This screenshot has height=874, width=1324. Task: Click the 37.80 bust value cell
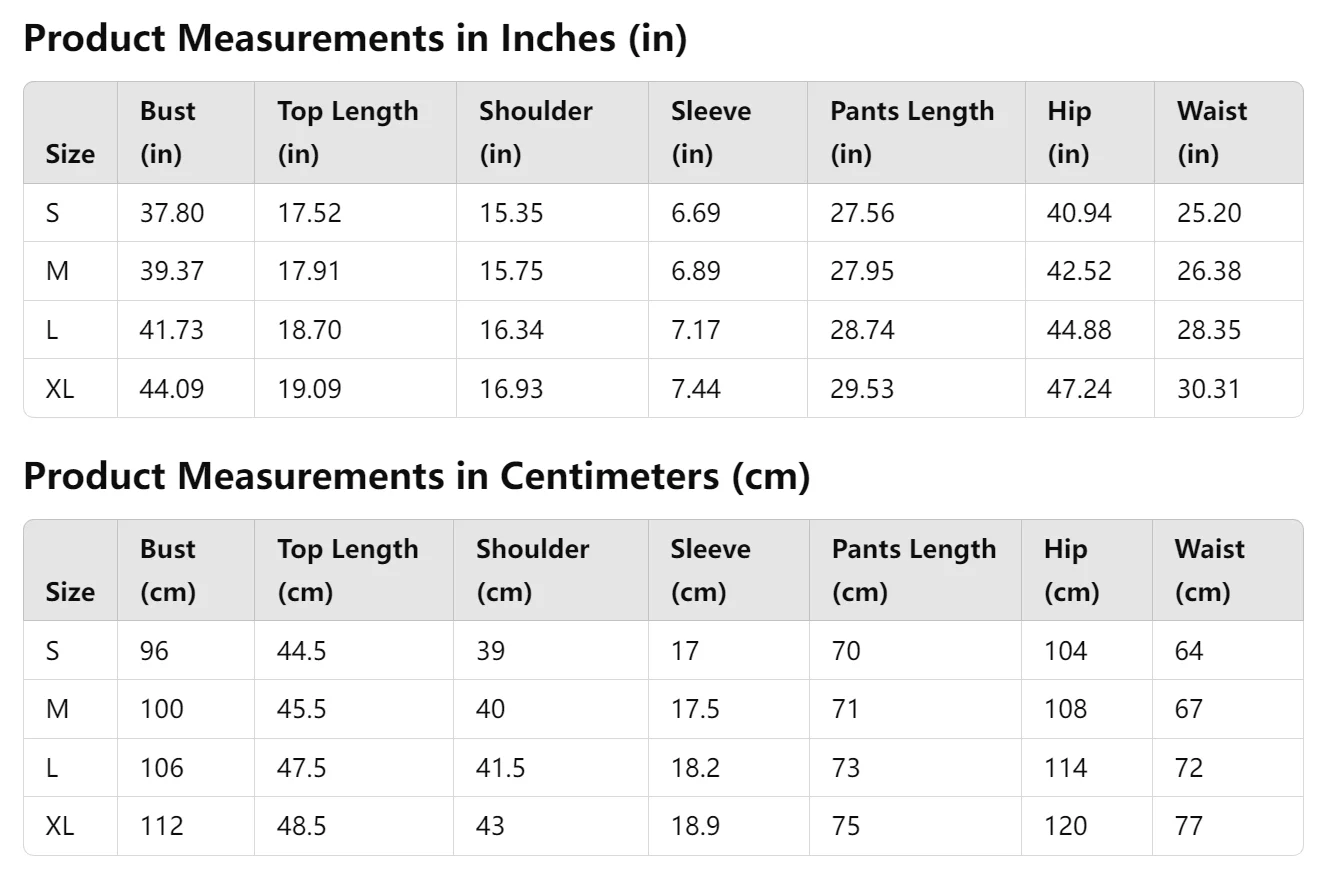[x=172, y=213]
